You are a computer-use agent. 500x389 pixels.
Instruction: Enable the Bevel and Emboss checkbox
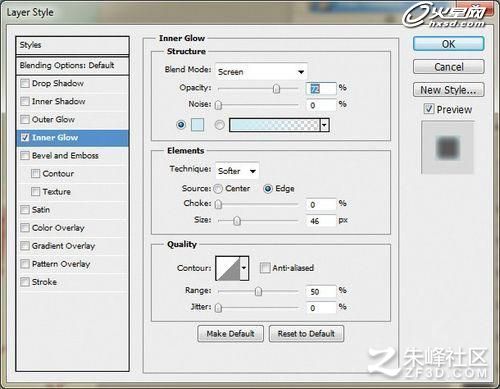[x=25, y=155]
